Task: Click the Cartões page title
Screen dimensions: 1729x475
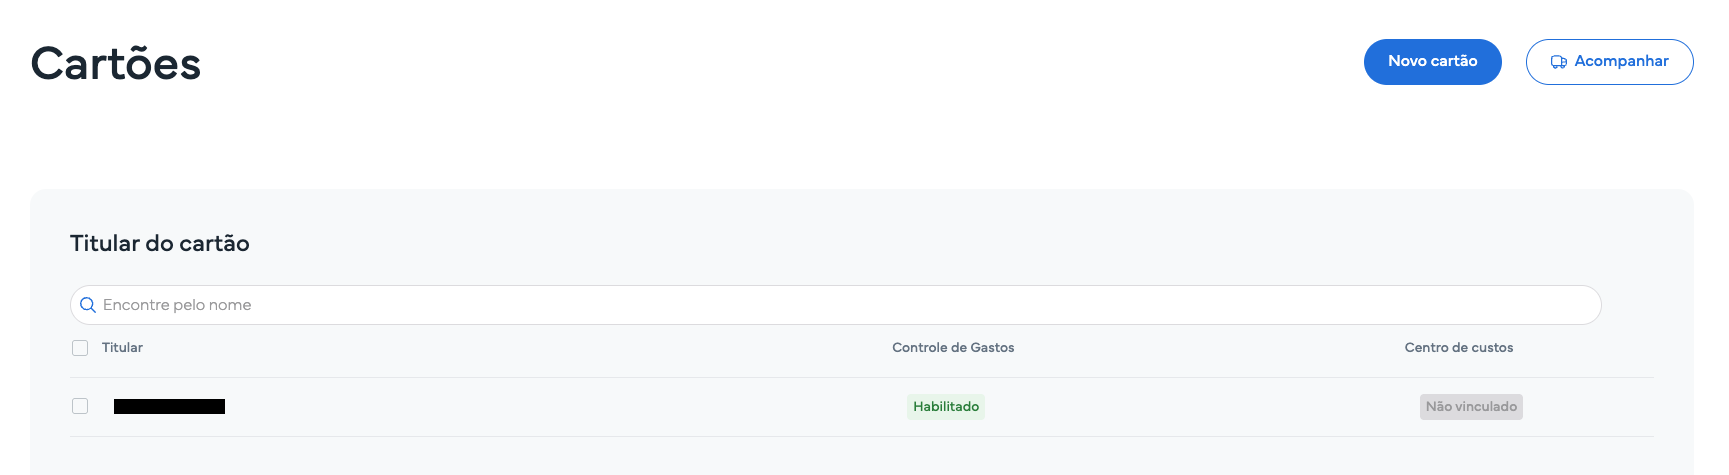Action: [x=116, y=64]
